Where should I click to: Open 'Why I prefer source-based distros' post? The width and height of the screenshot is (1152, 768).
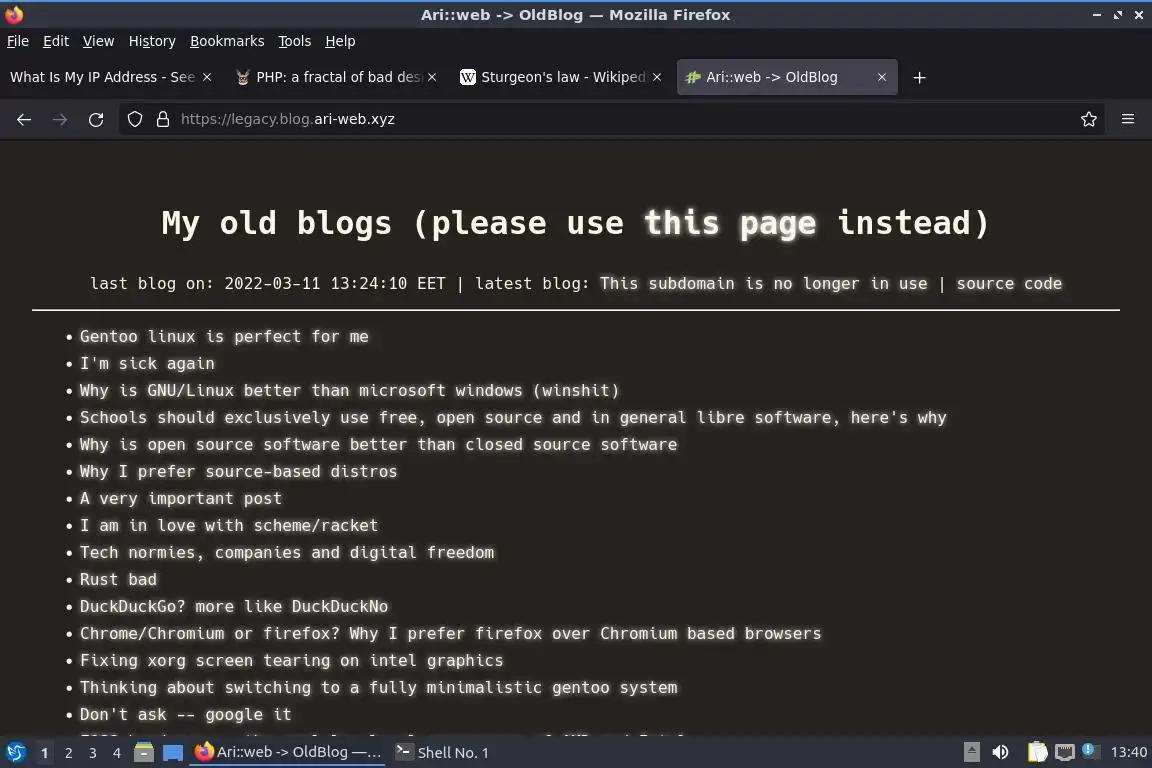coord(238,472)
